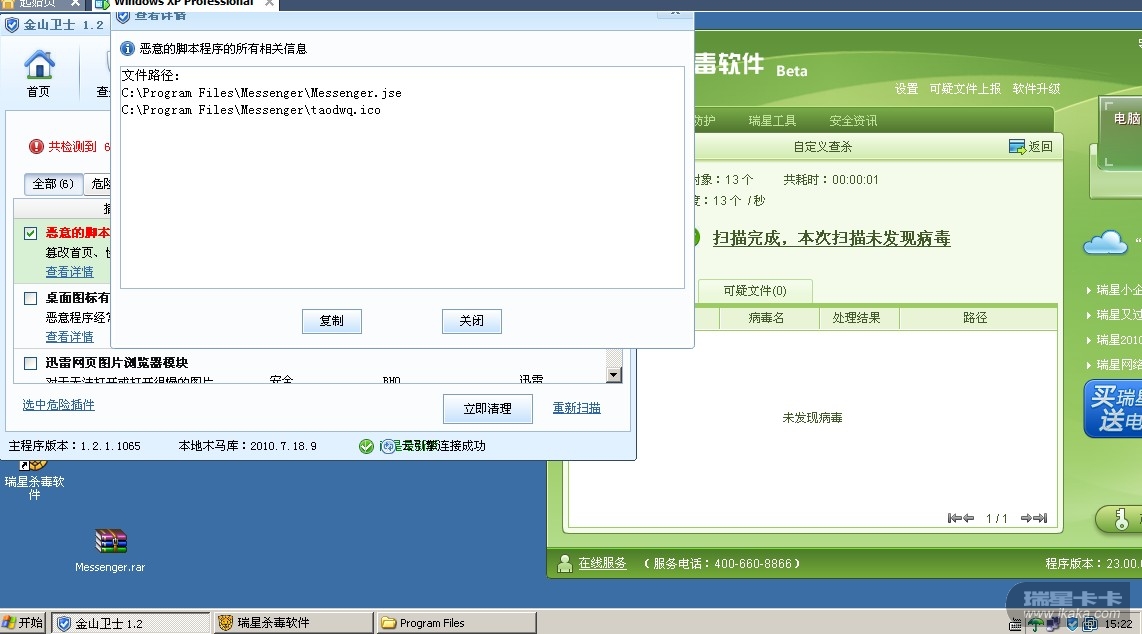
Task: Select the 全部 (6) tab
Action: 53,183
